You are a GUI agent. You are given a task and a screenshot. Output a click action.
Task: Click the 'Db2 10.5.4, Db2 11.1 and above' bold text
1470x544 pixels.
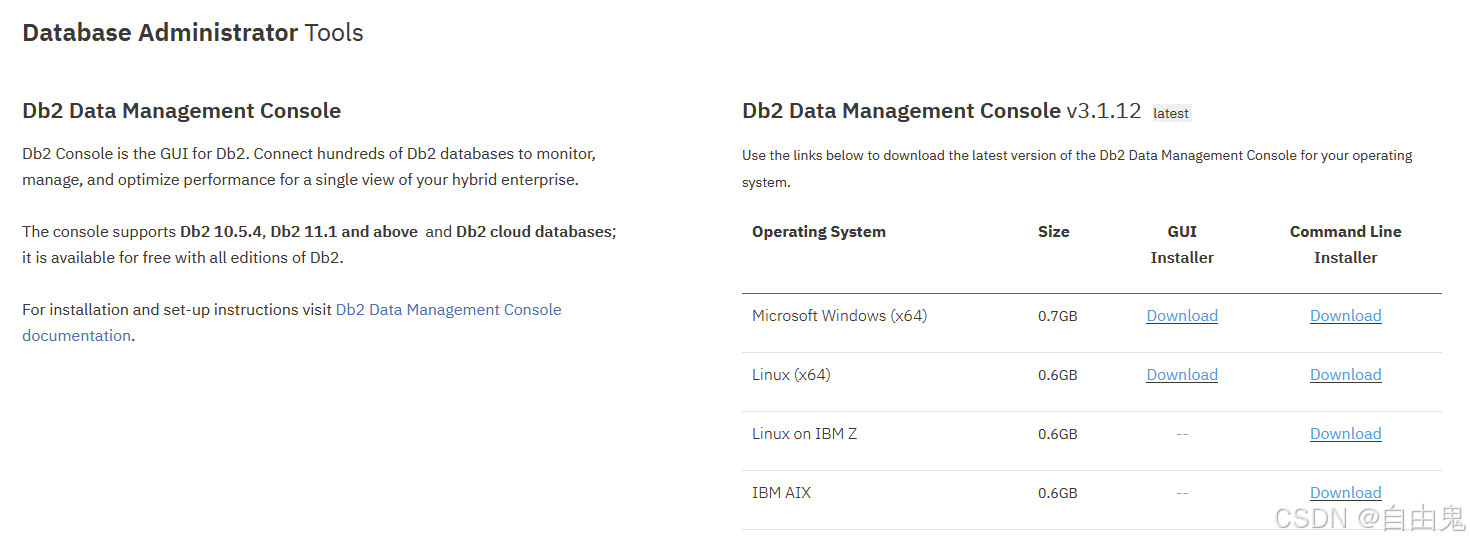[299, 232]
